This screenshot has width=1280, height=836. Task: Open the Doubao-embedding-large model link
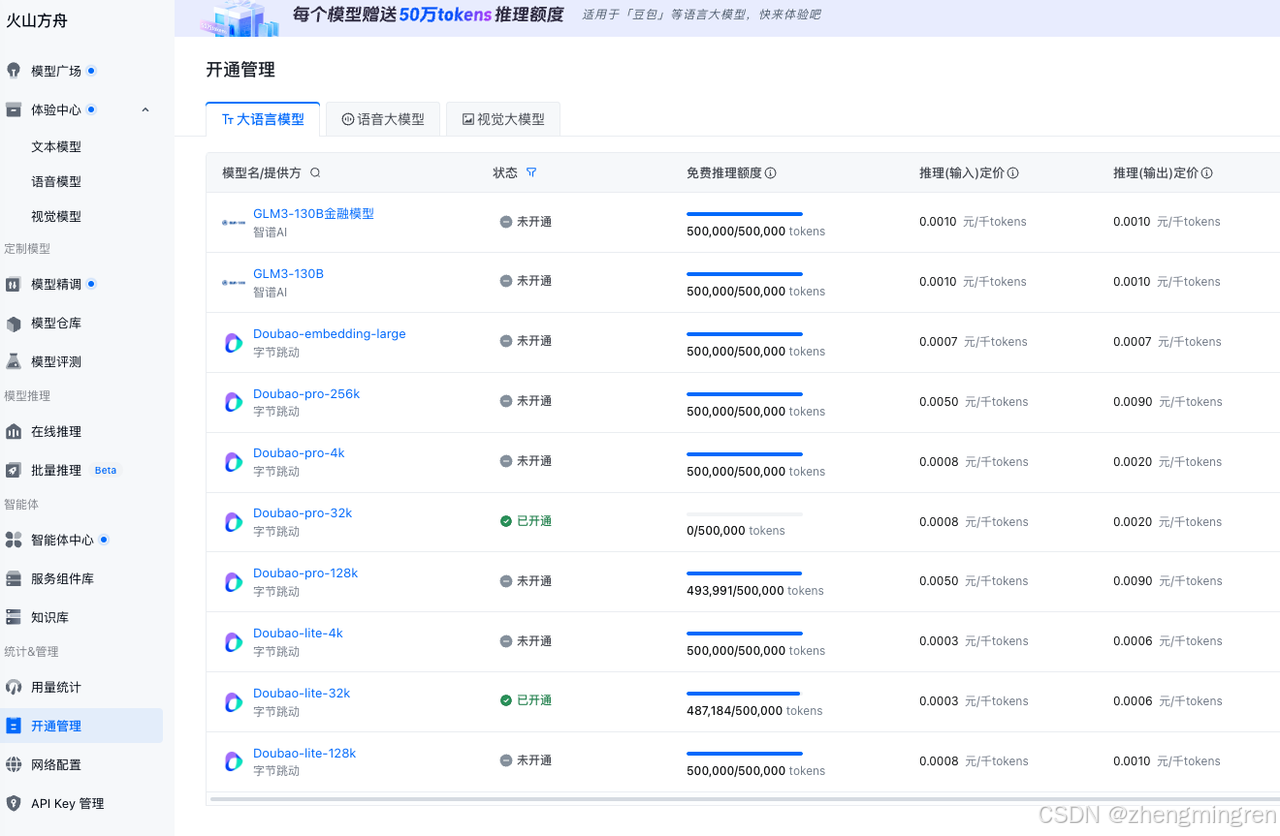[x=329, y=334]
